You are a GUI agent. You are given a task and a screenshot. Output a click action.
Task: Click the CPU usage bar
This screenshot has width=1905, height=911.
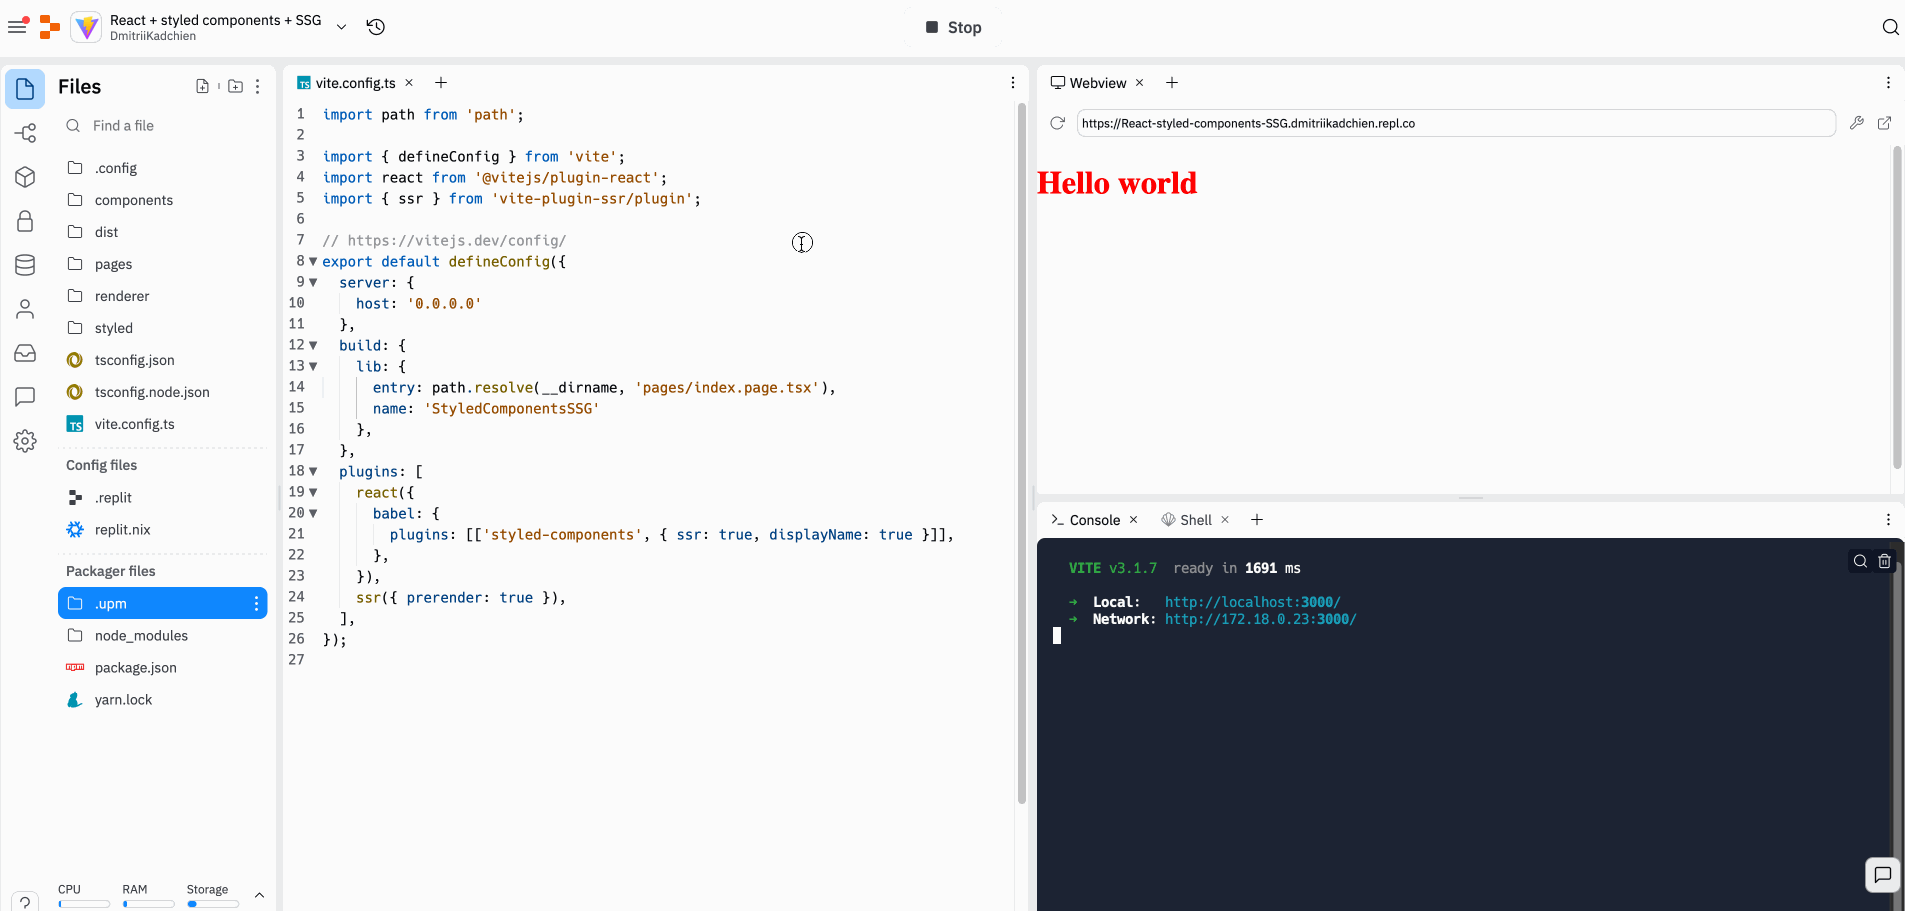point(84,904)
